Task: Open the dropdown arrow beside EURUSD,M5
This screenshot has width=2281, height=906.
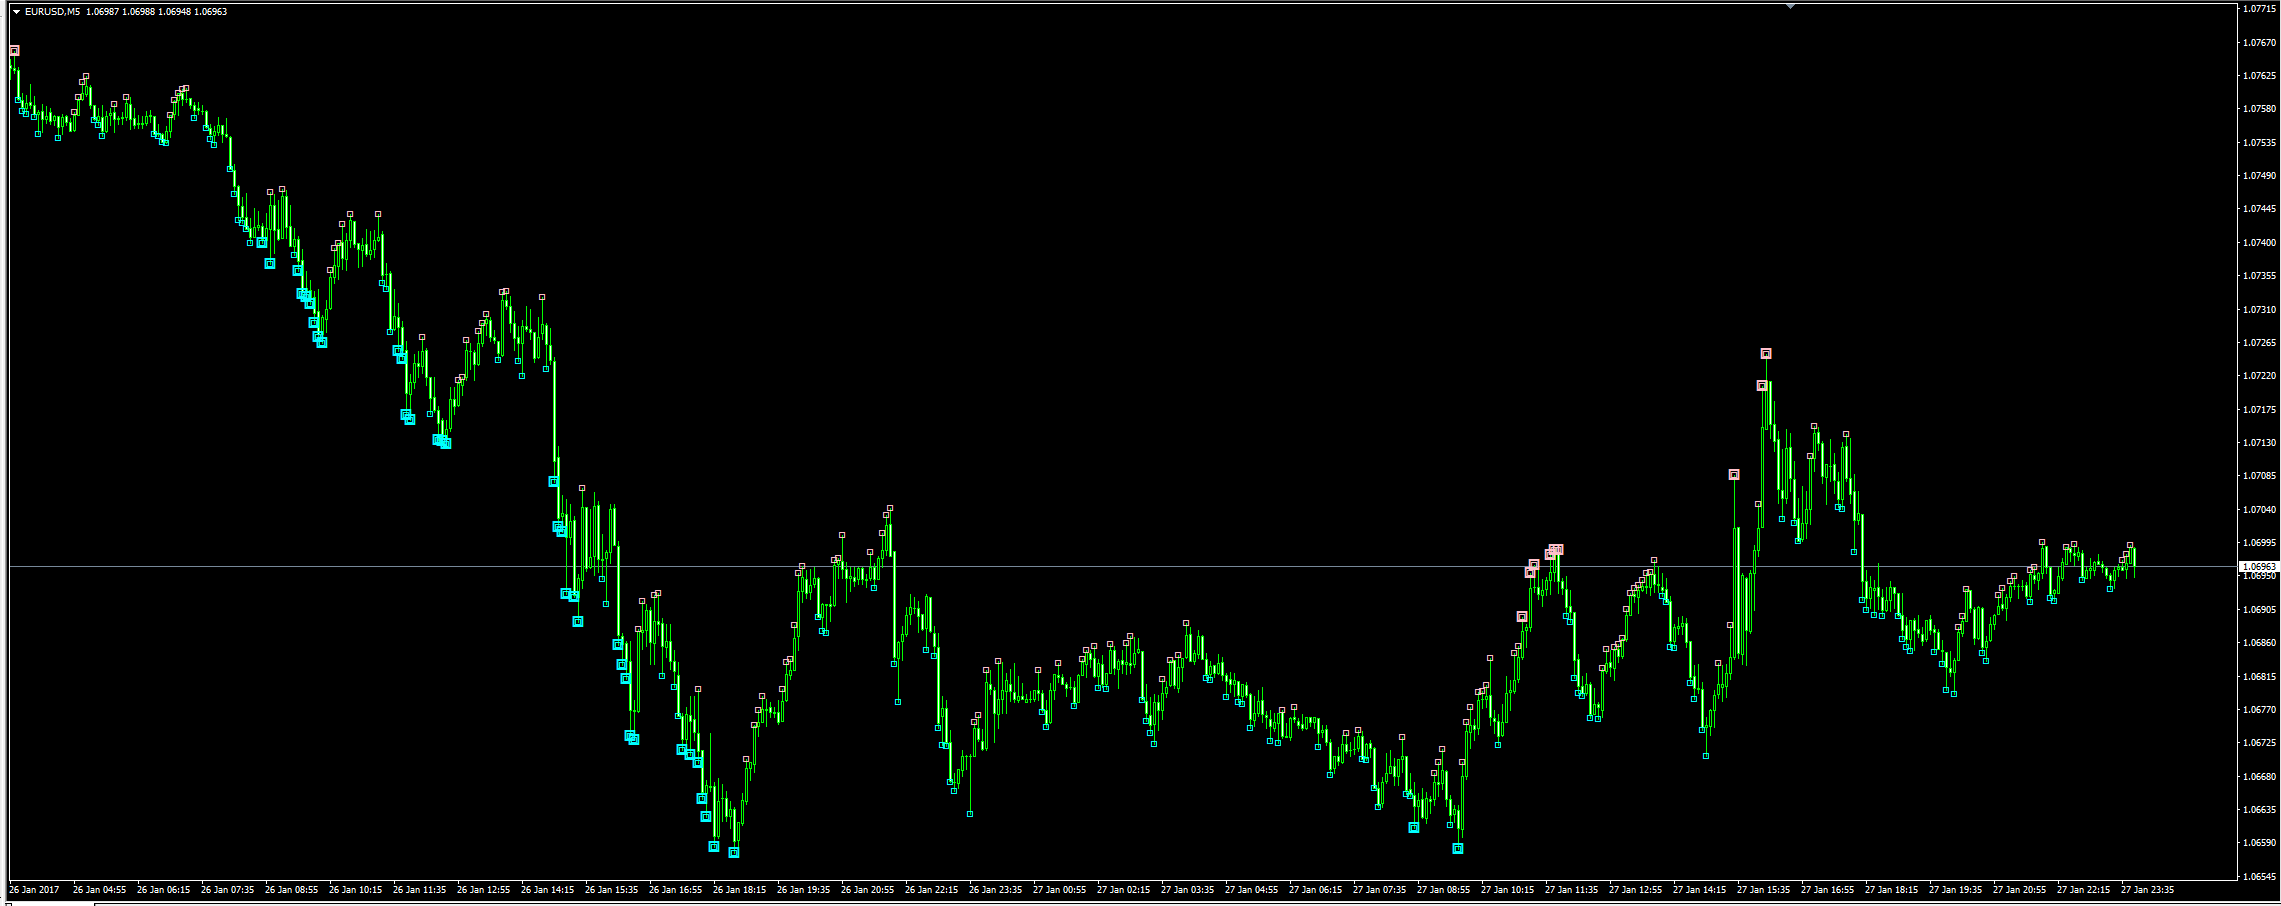Action: (x=16, y=12)
